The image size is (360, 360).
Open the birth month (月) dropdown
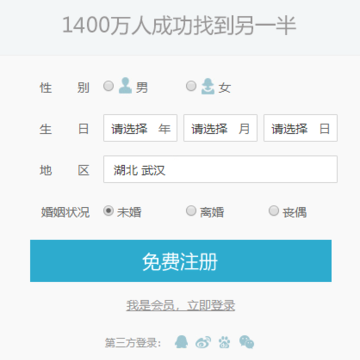click(220, 128)
